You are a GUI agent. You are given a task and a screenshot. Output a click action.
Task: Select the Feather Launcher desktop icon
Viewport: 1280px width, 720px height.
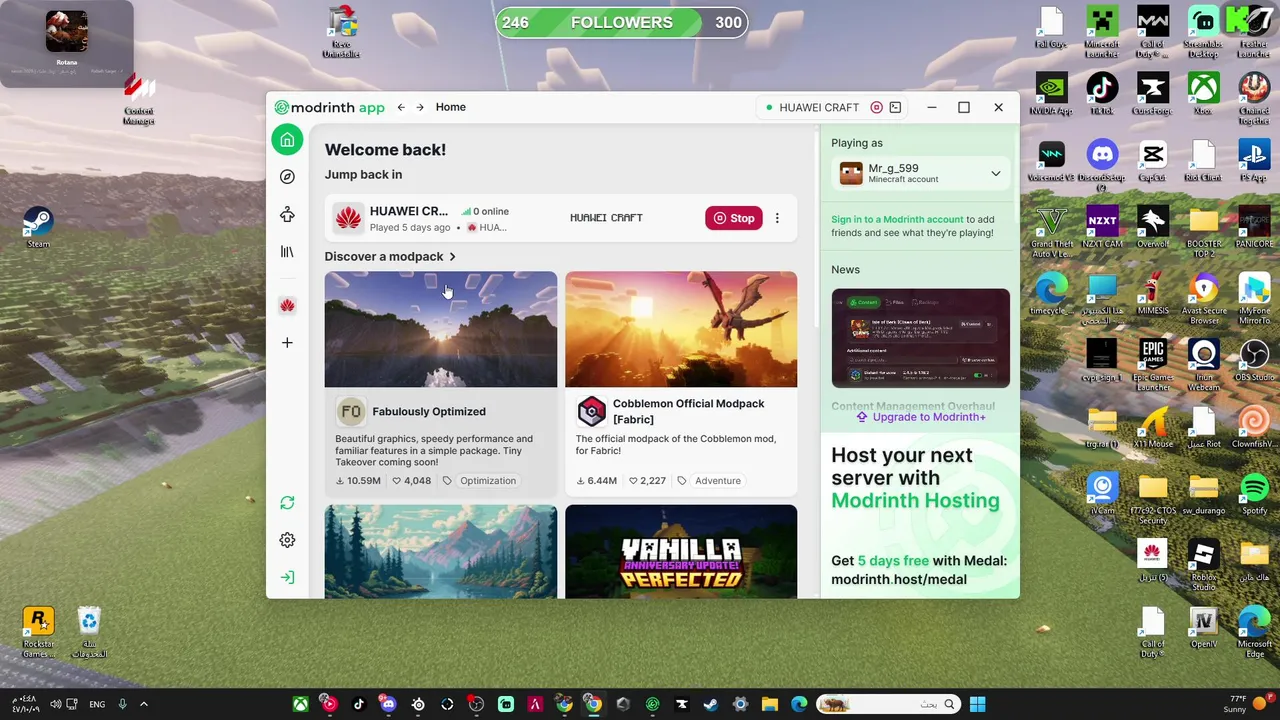click(x=1253, y=33)
